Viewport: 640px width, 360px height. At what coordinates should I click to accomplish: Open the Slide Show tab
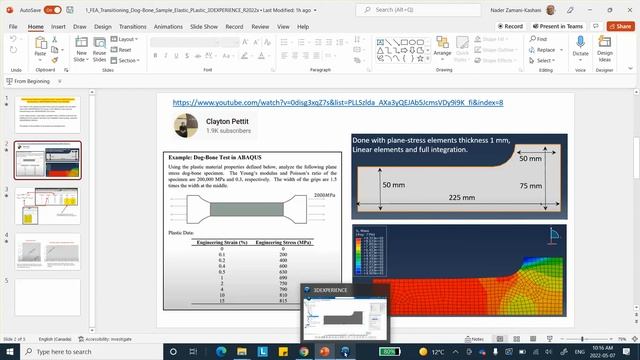click(204, 27)
